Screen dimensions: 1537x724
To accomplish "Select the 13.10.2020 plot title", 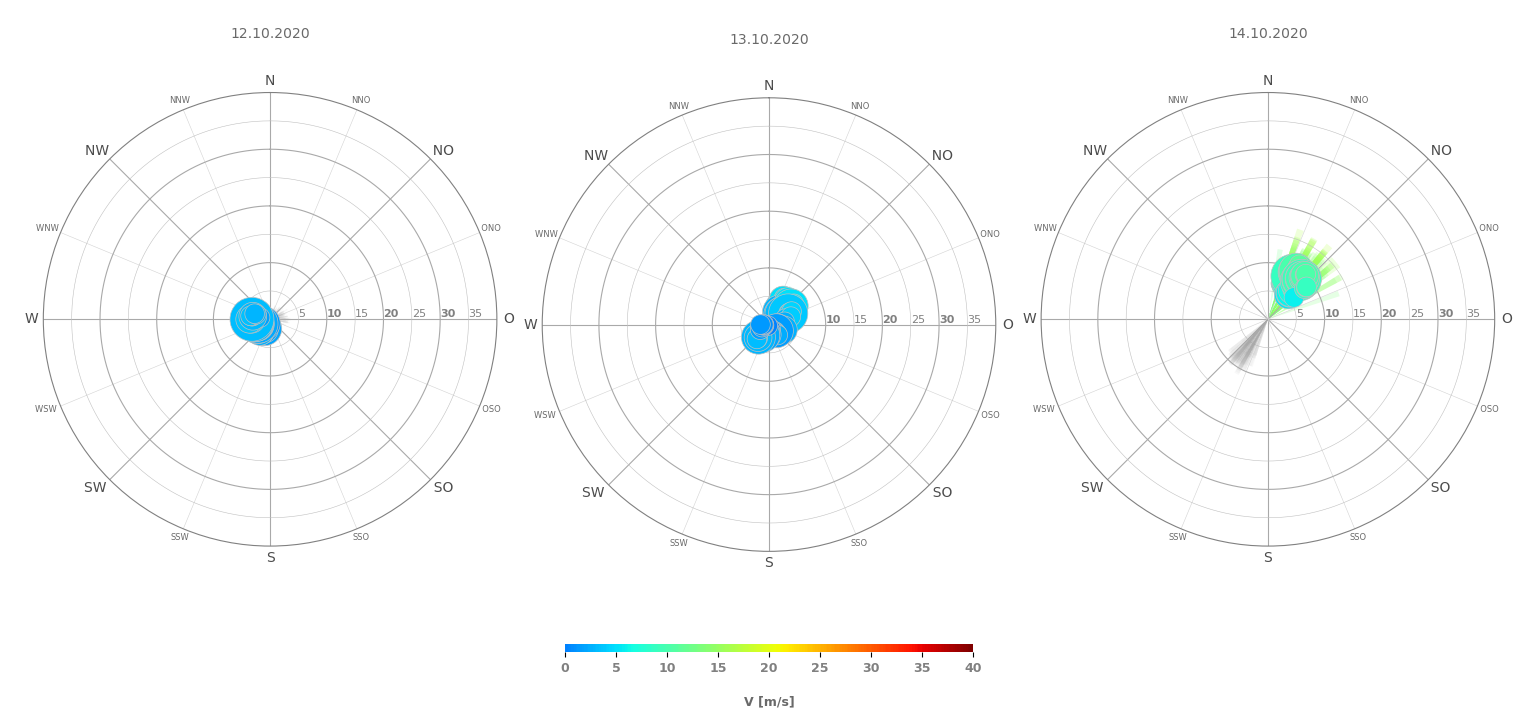I will (768, 38).
